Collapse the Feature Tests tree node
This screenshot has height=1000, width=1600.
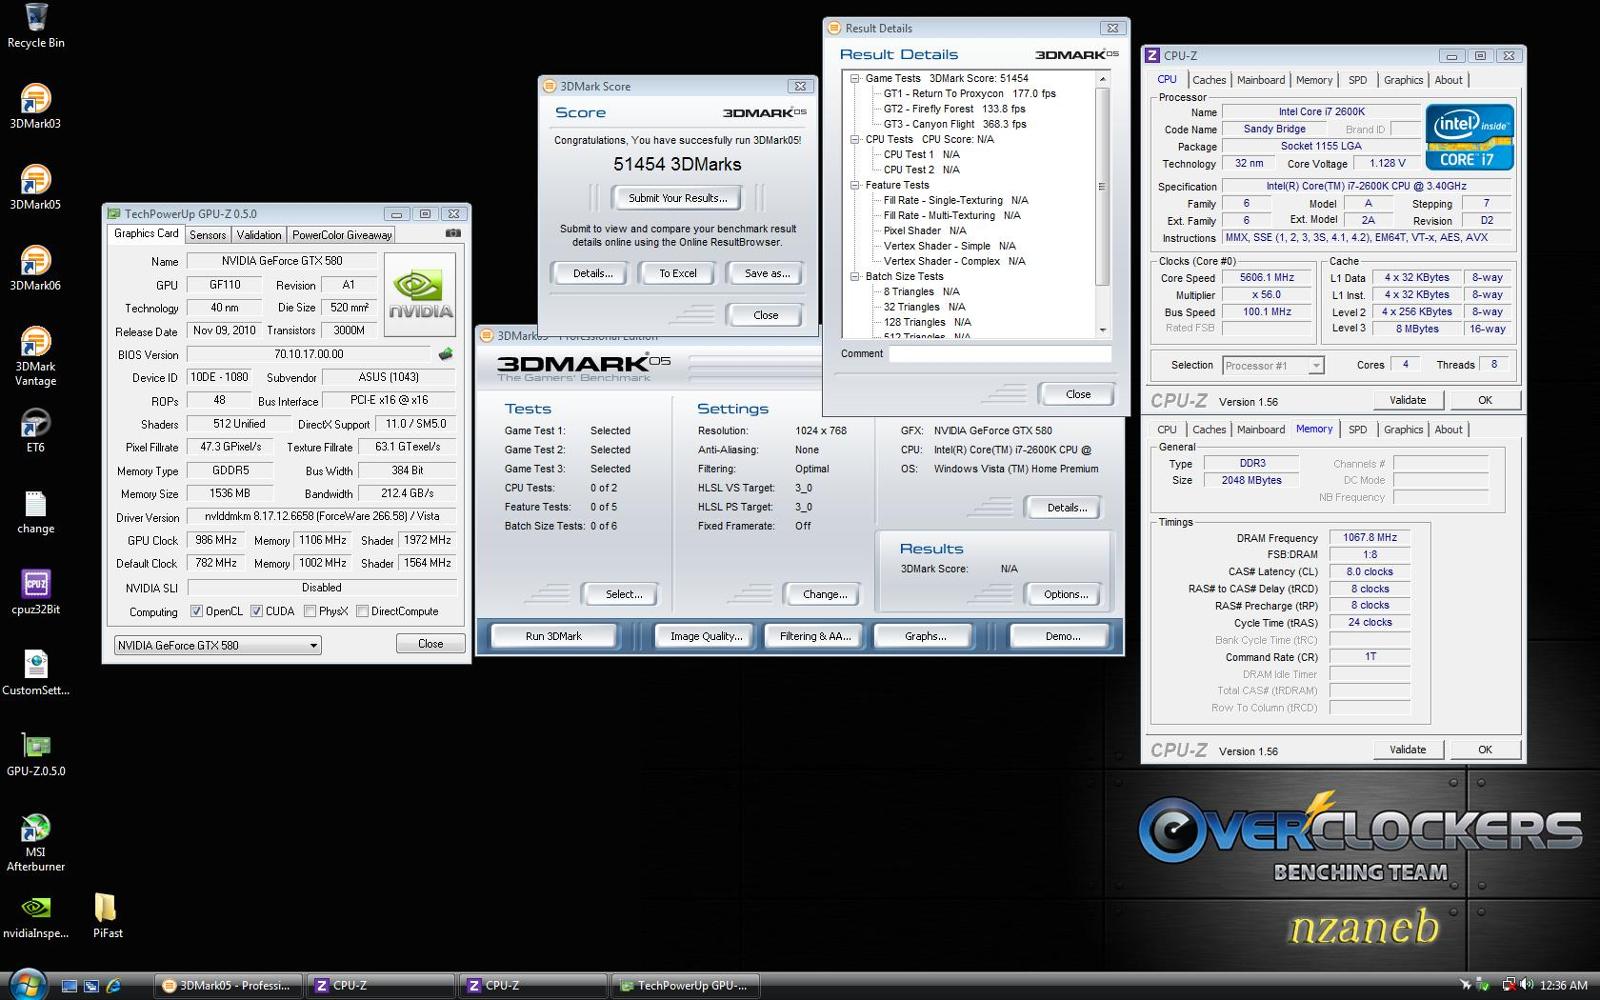[x=855, y=185]
